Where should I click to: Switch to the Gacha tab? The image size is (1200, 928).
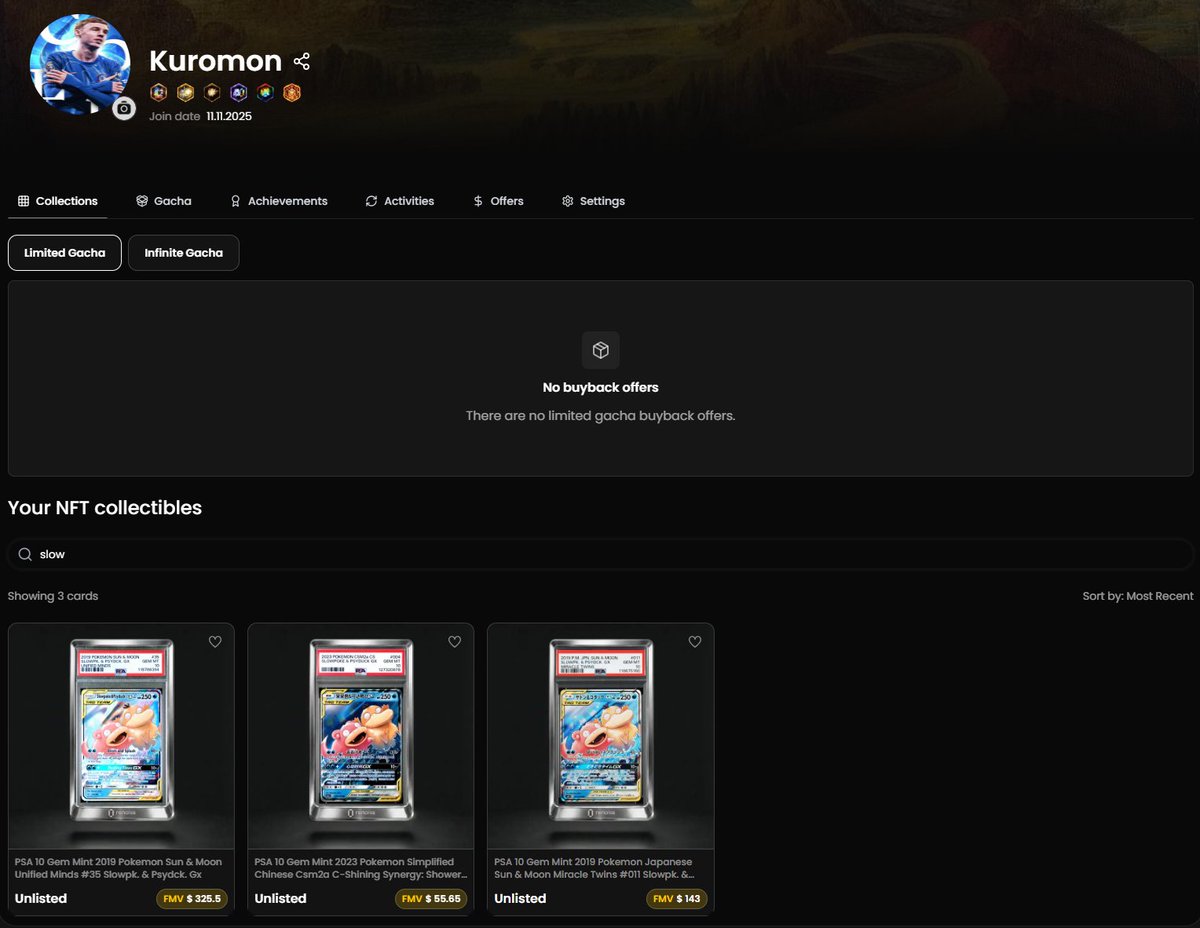163,201
